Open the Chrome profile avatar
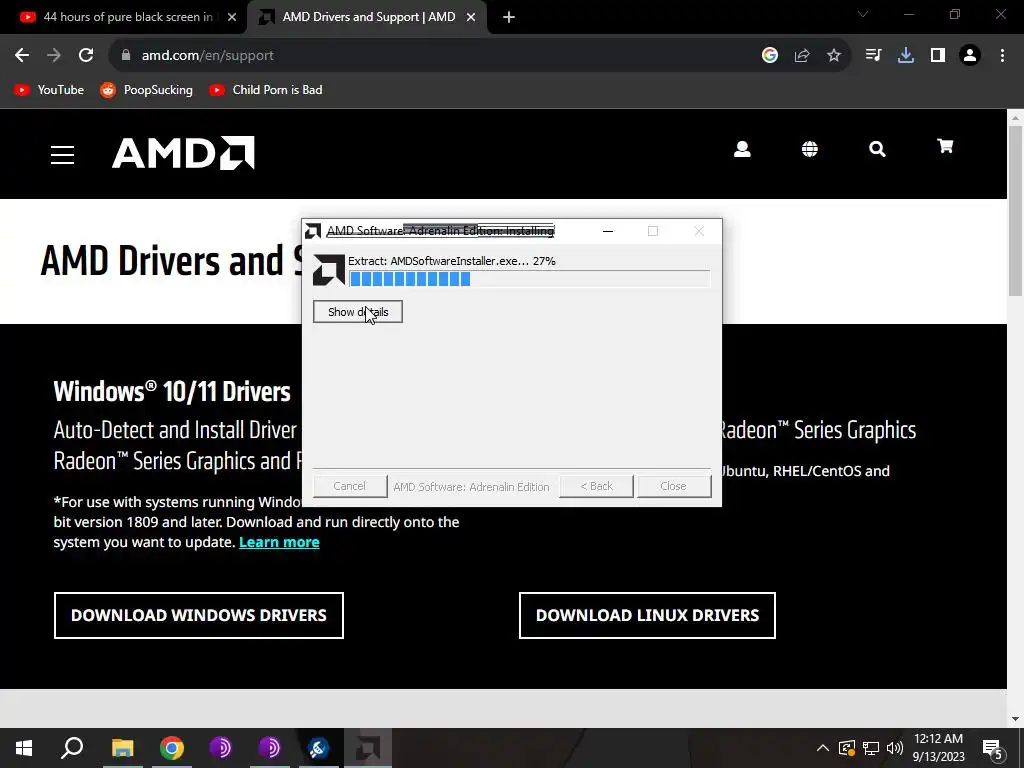The image size is (1024, 768). tap(970, 56)
